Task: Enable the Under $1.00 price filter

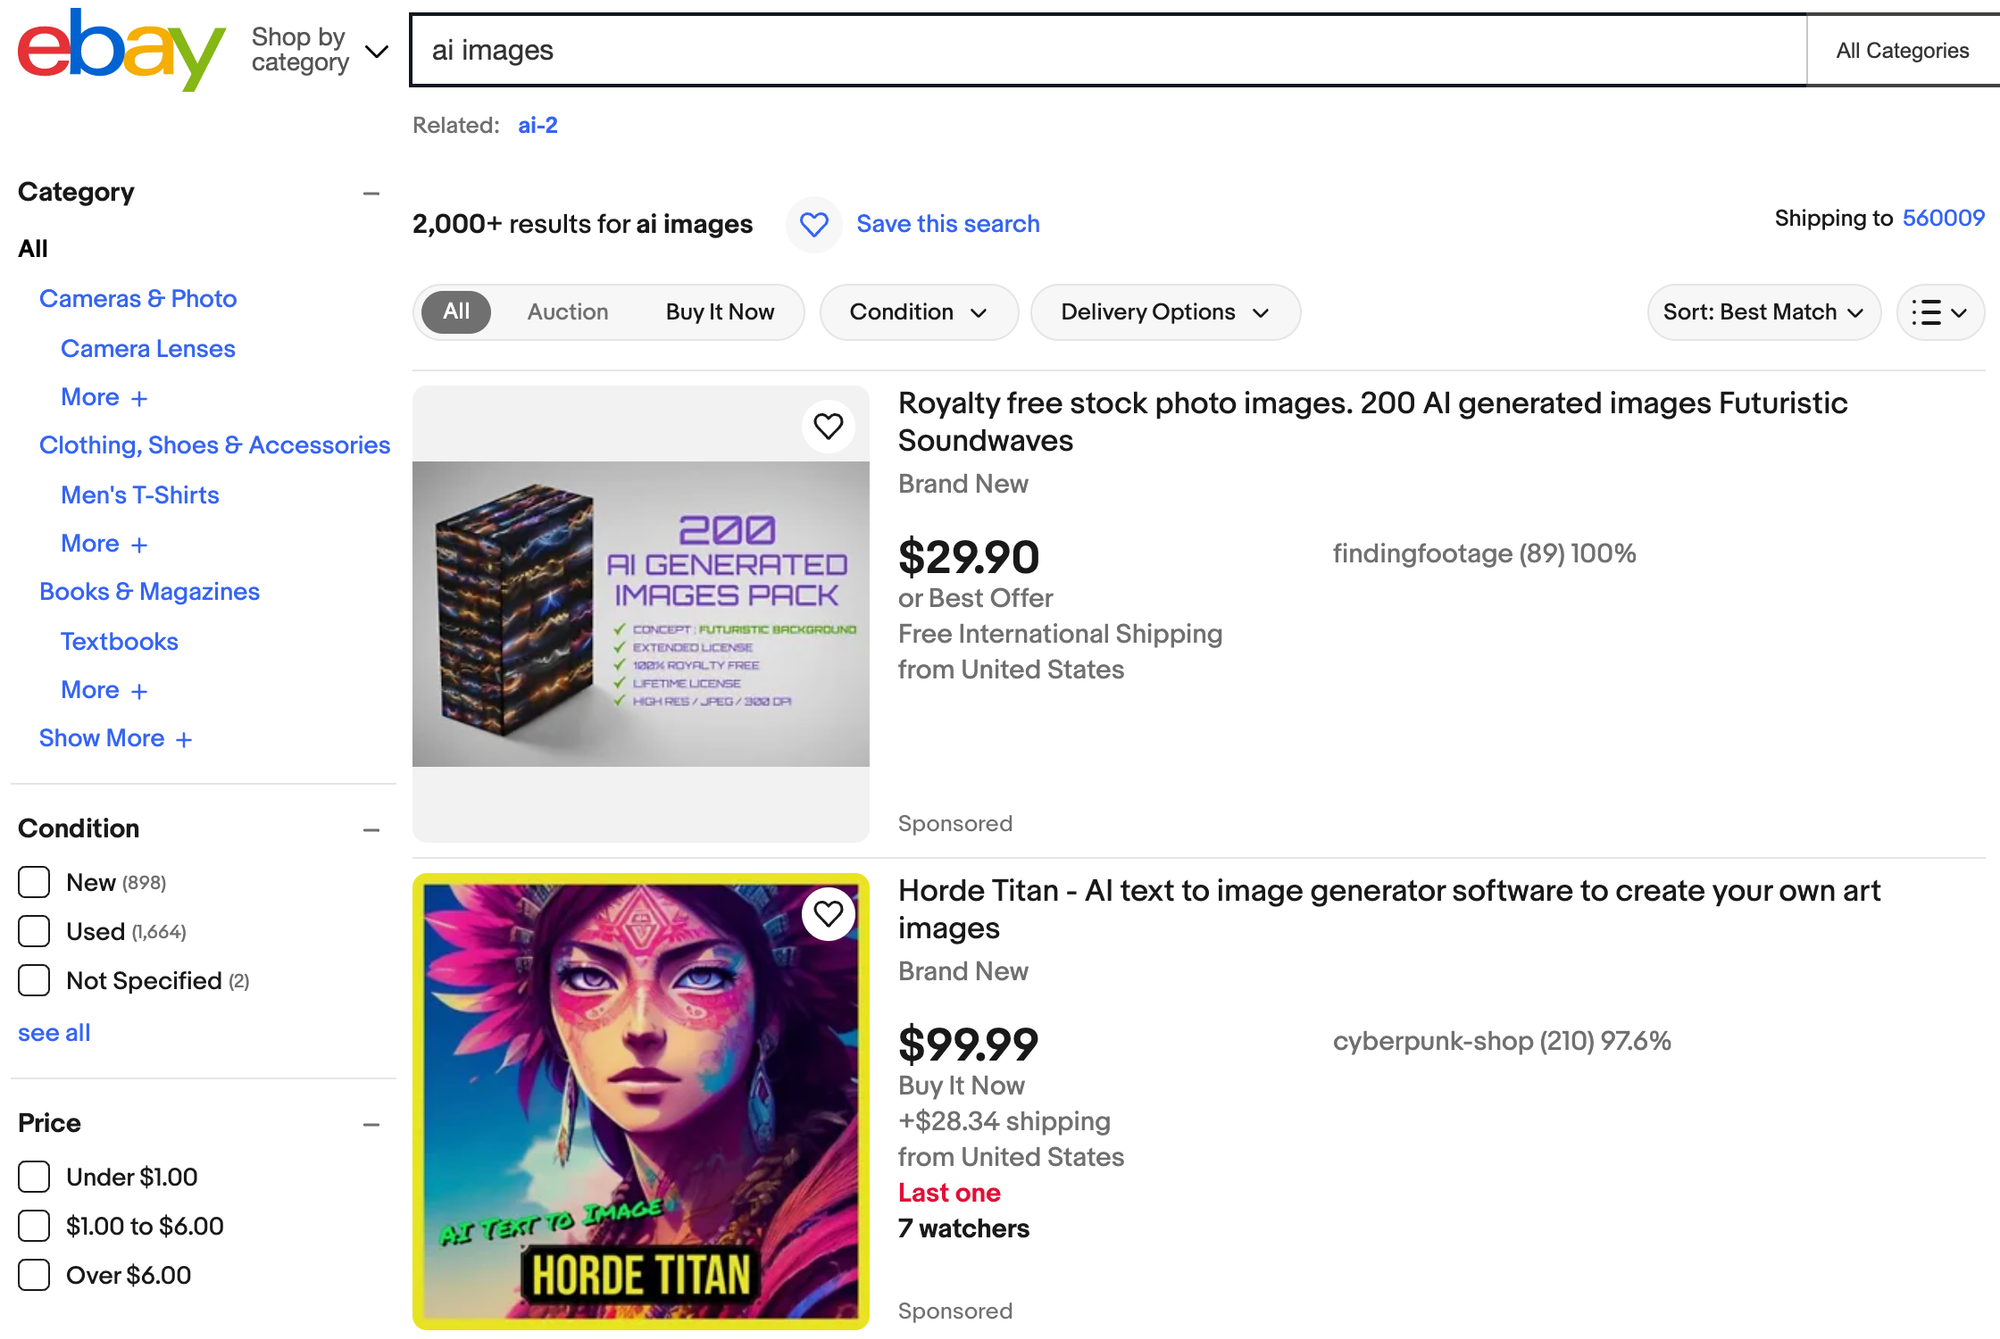Action: pyautogui.click(x=34, y=1177)
